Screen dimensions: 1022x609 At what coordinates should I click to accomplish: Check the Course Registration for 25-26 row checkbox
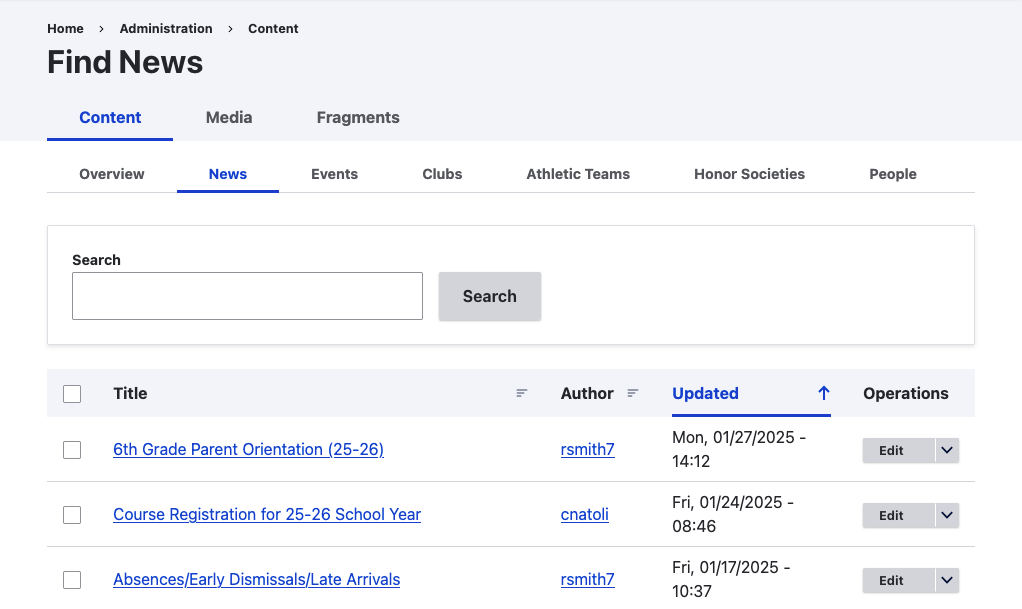(x=72, y=515)
